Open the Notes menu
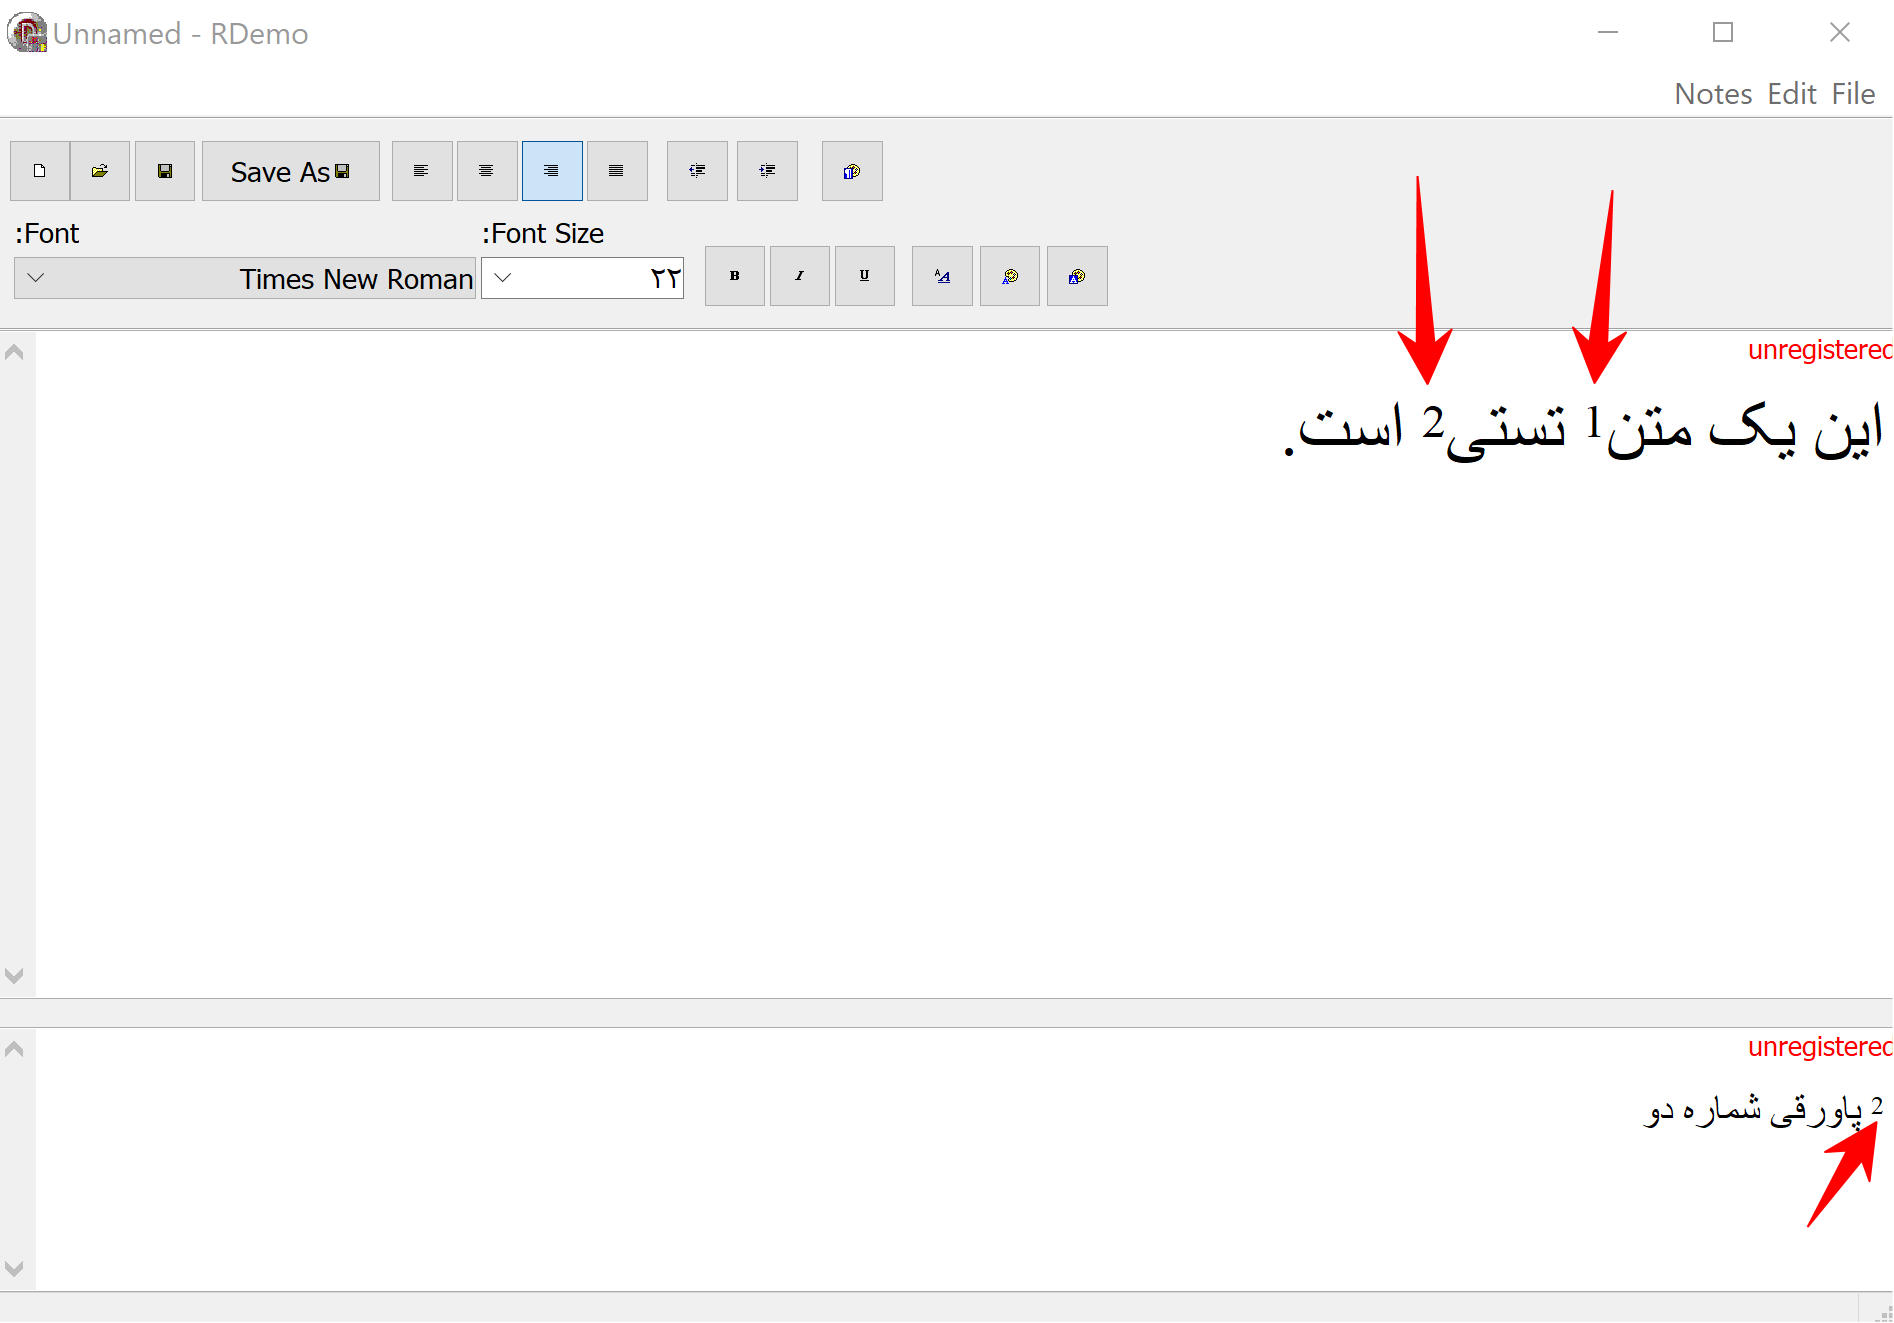The height and width of the screenshot is (1323, 1894). [x=1713, y=94]
